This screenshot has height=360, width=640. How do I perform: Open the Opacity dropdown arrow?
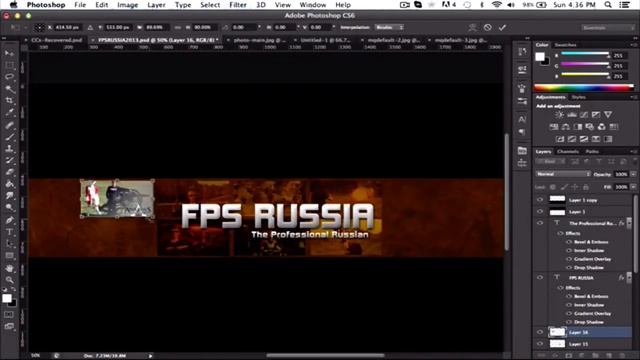click(x=633, y=174)
